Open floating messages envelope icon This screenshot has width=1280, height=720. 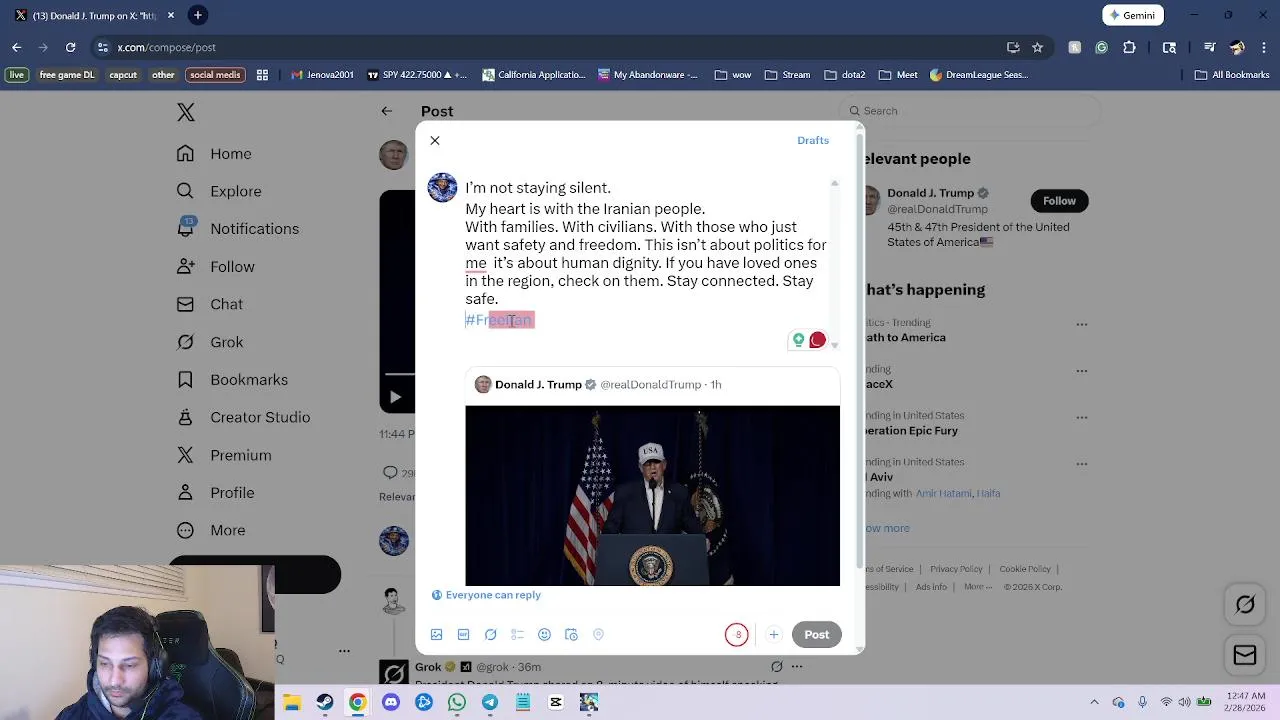click(x=1245, y=655)
